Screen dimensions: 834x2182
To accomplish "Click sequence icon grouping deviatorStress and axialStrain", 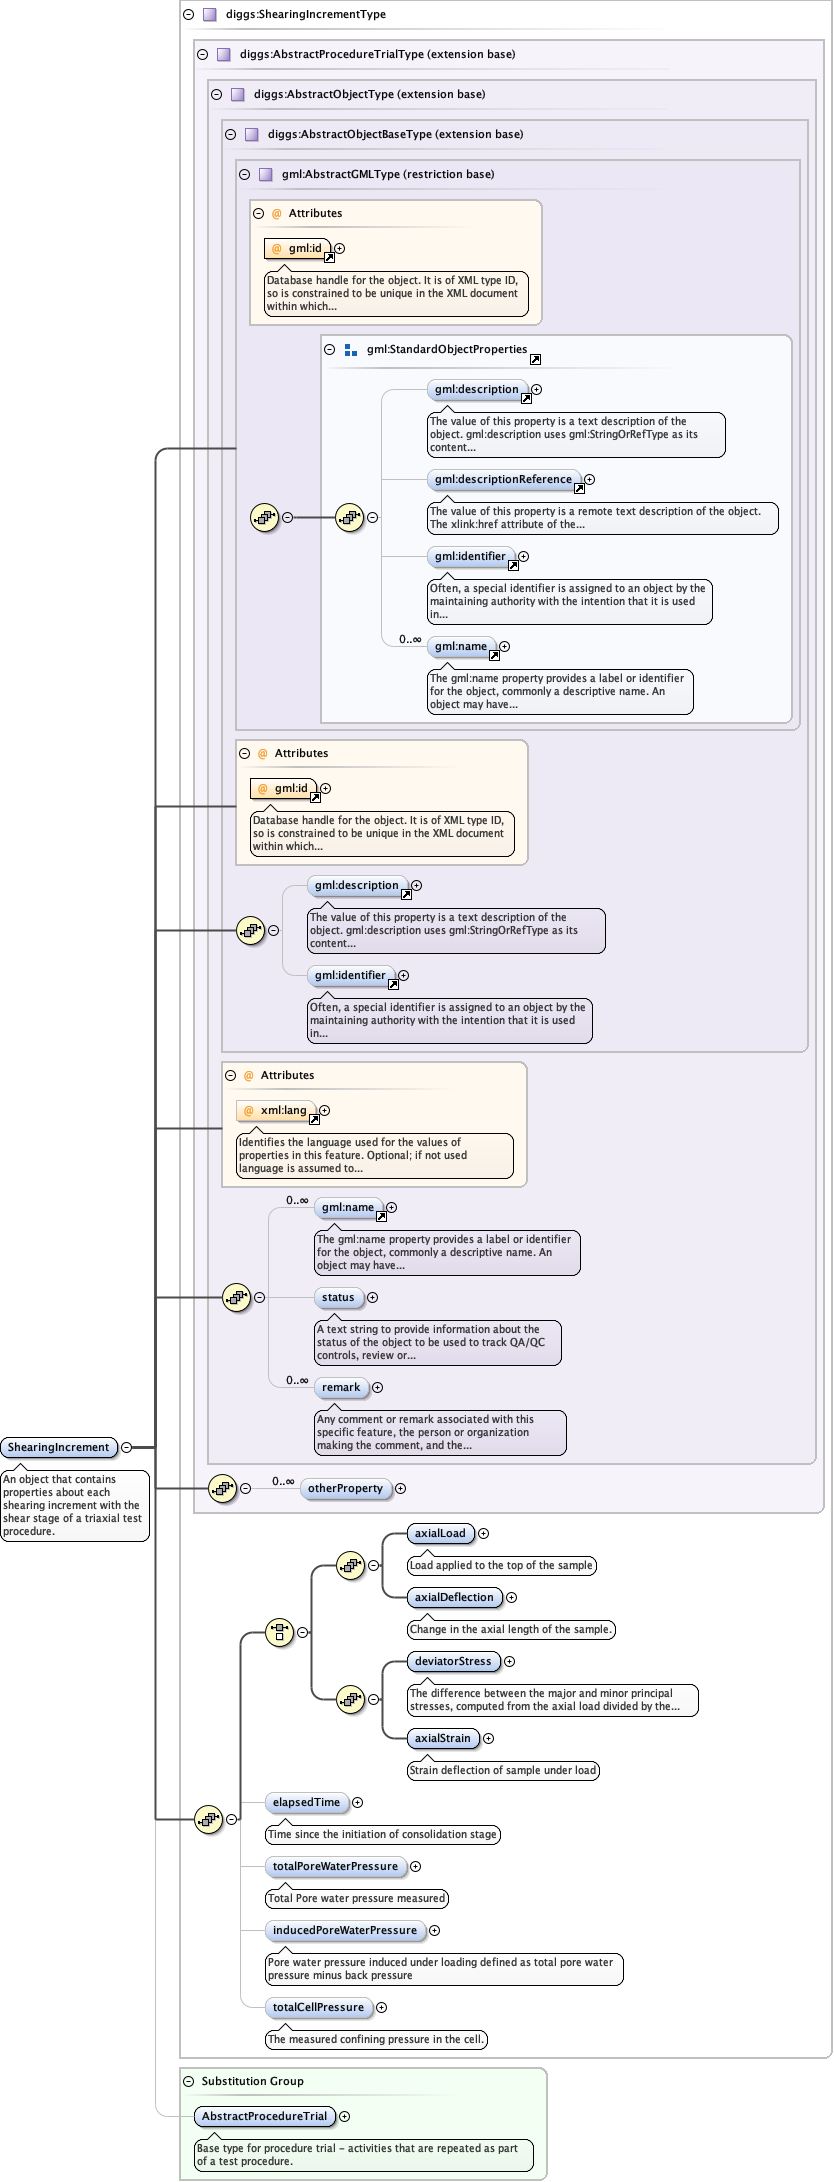I will click(x=350, y=1698).
